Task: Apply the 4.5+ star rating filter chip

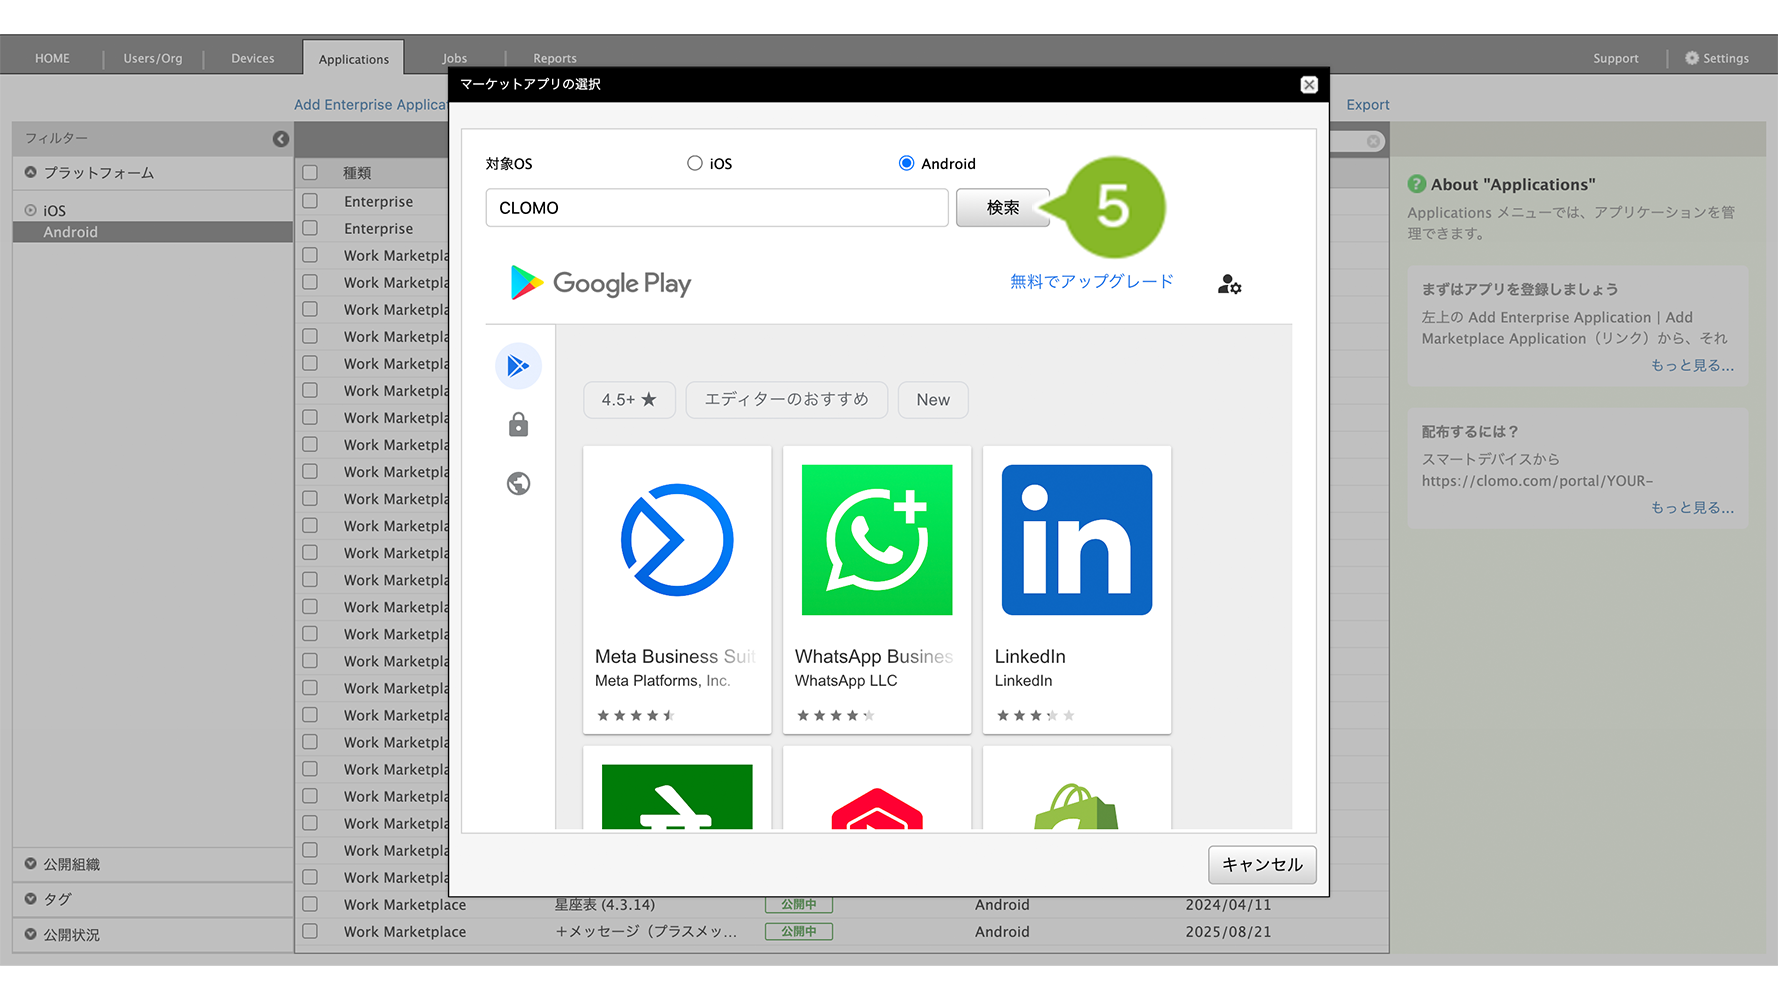Action: click(629, 400)
